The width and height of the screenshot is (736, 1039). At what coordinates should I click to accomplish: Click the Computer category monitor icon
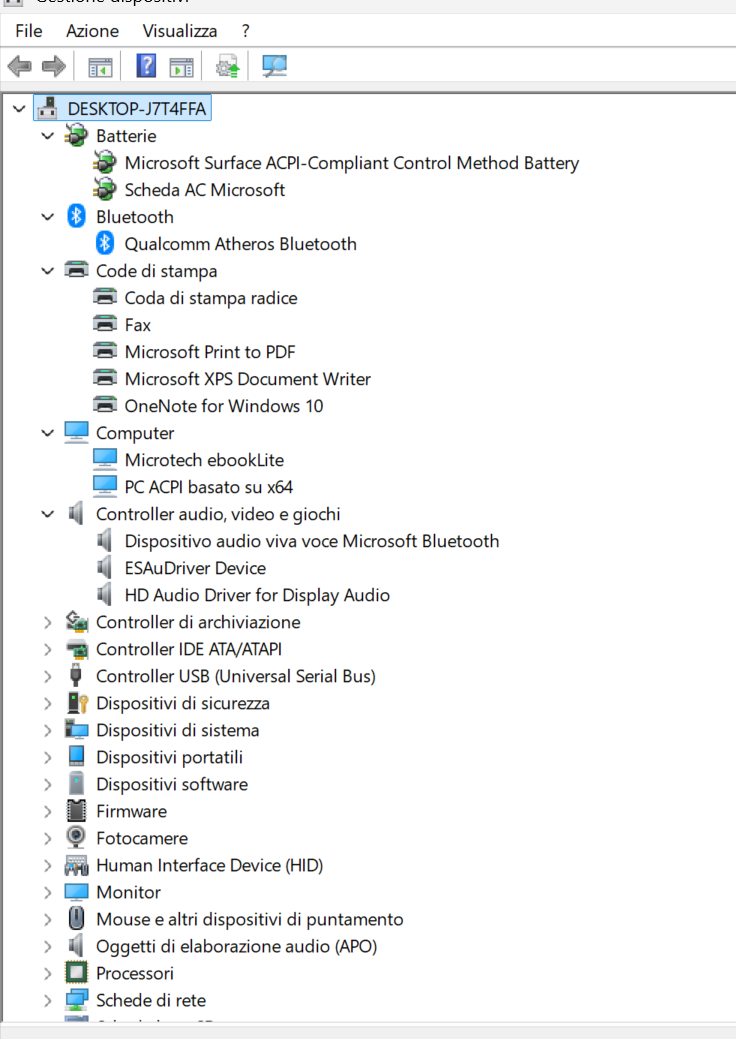click(76, 432)
